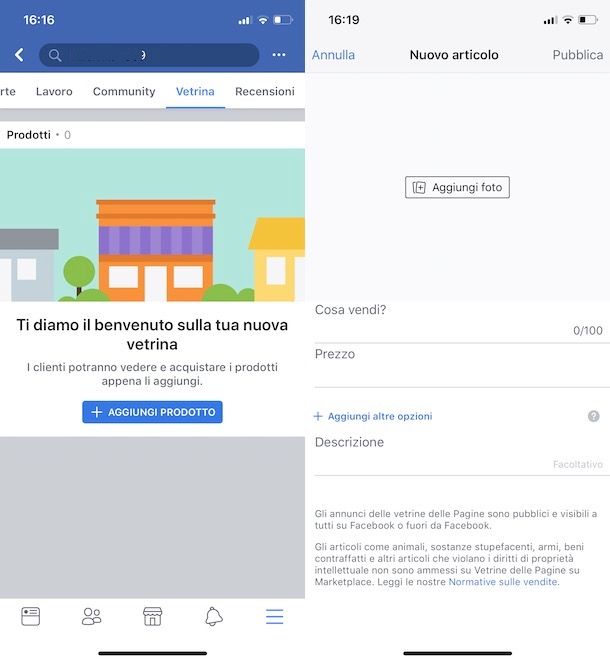Expand Aggiungi altre opzioni
The height and width of the screenshot is (660, 610).
373,416
